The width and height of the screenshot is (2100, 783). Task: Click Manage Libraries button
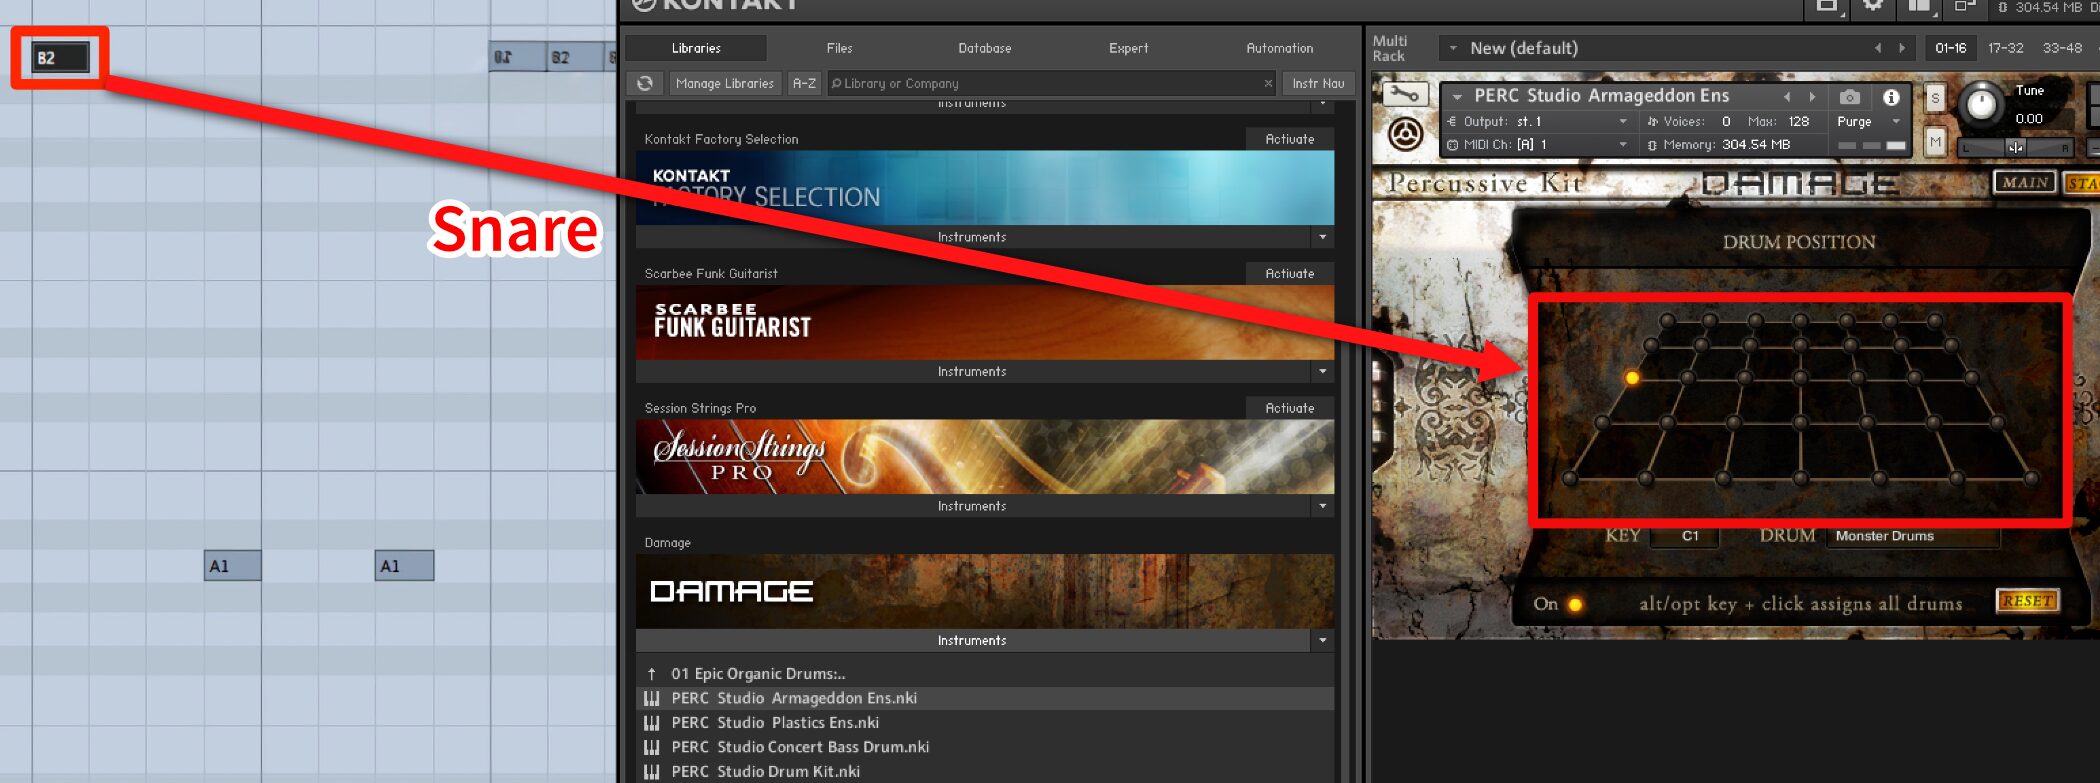coord(725,83)
